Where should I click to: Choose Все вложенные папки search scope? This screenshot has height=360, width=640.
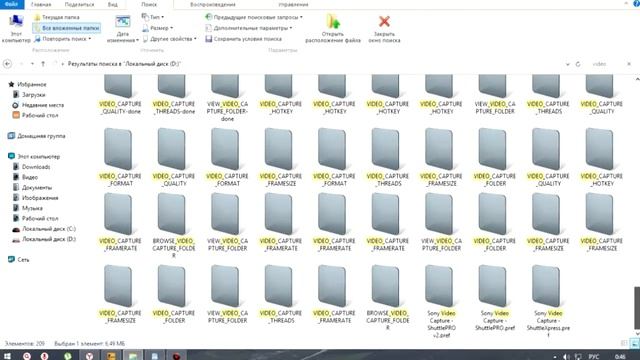tap(67, 28)
